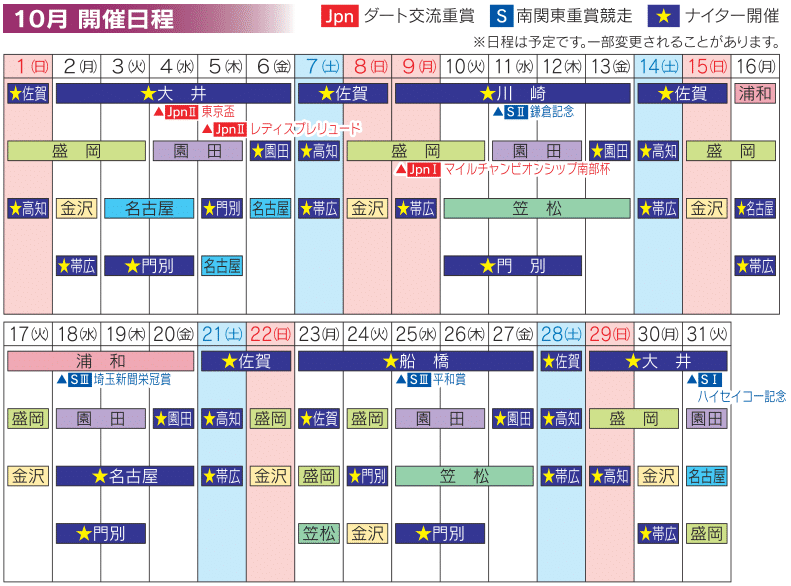Select the JpnI badge for マイルチャンピオンシップ南部杯

pos(423,169)
